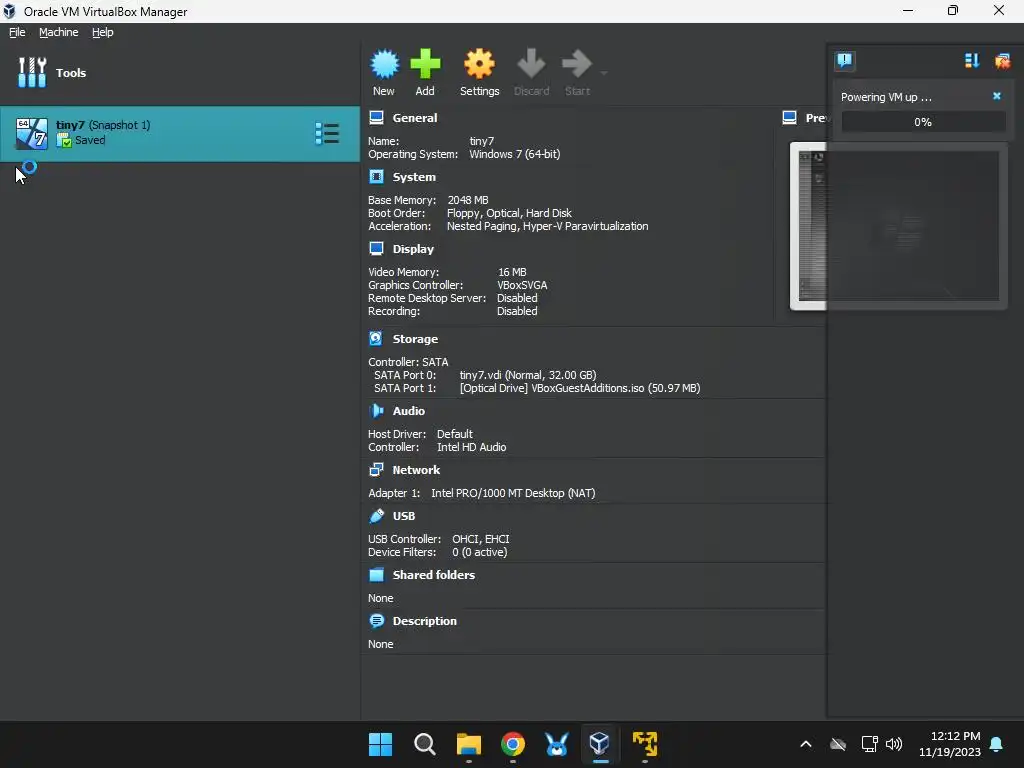Click the Powering VM up notification text
Image resolution: width=1024 pixels, height=768 pixels.
point(886,97)
